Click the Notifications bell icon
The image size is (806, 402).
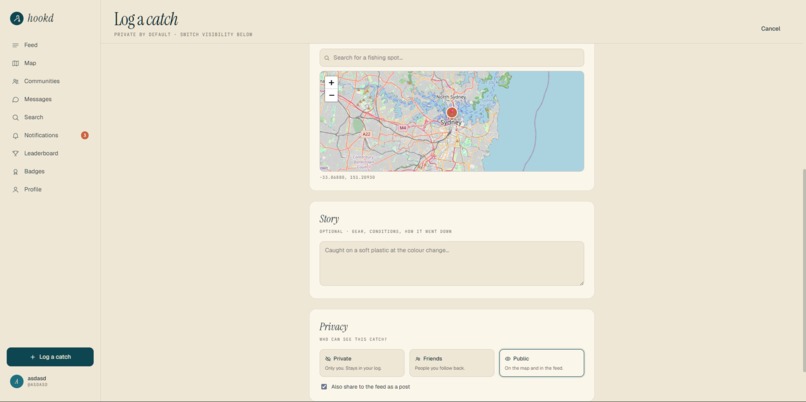(15, 135)
